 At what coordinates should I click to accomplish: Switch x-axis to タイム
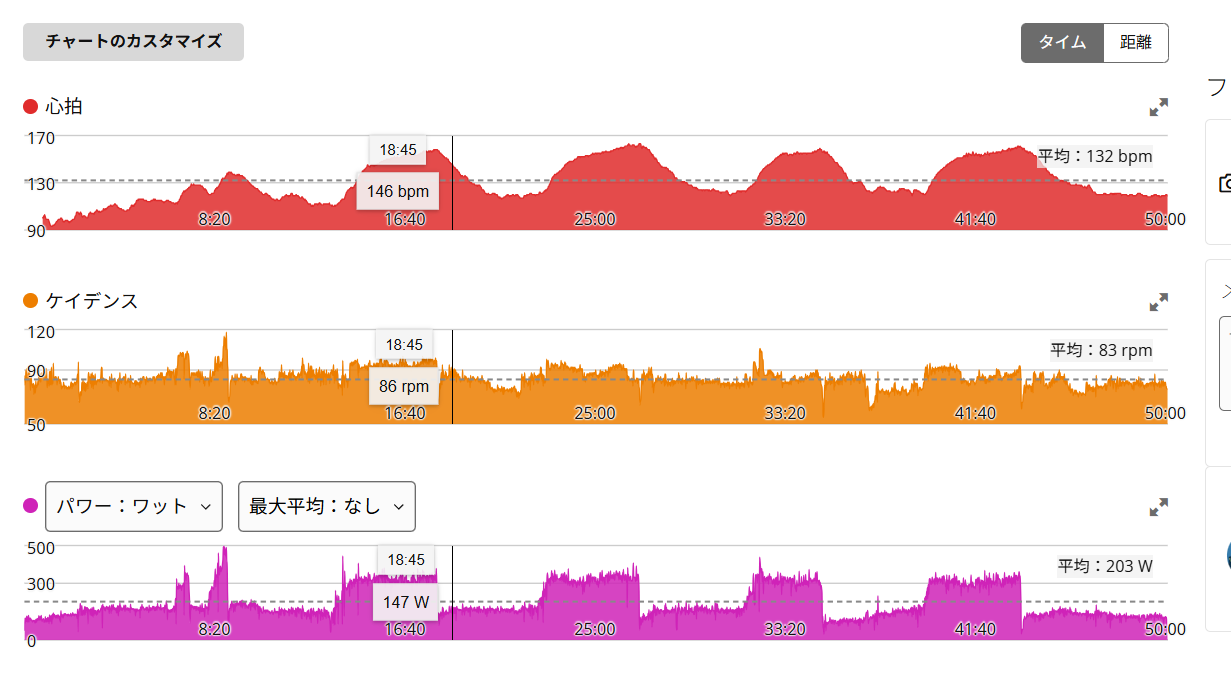1062,43
